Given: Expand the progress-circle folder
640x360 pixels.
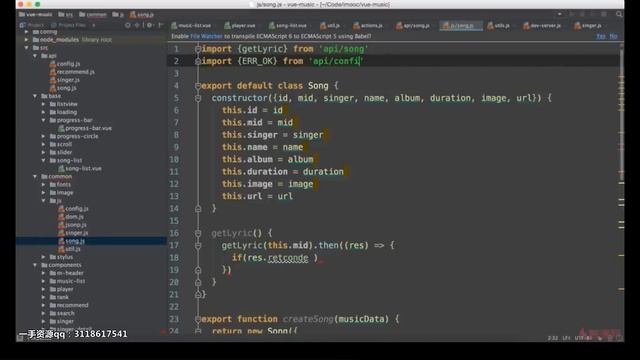Looking at the screenshot, I should coord(44,136).
